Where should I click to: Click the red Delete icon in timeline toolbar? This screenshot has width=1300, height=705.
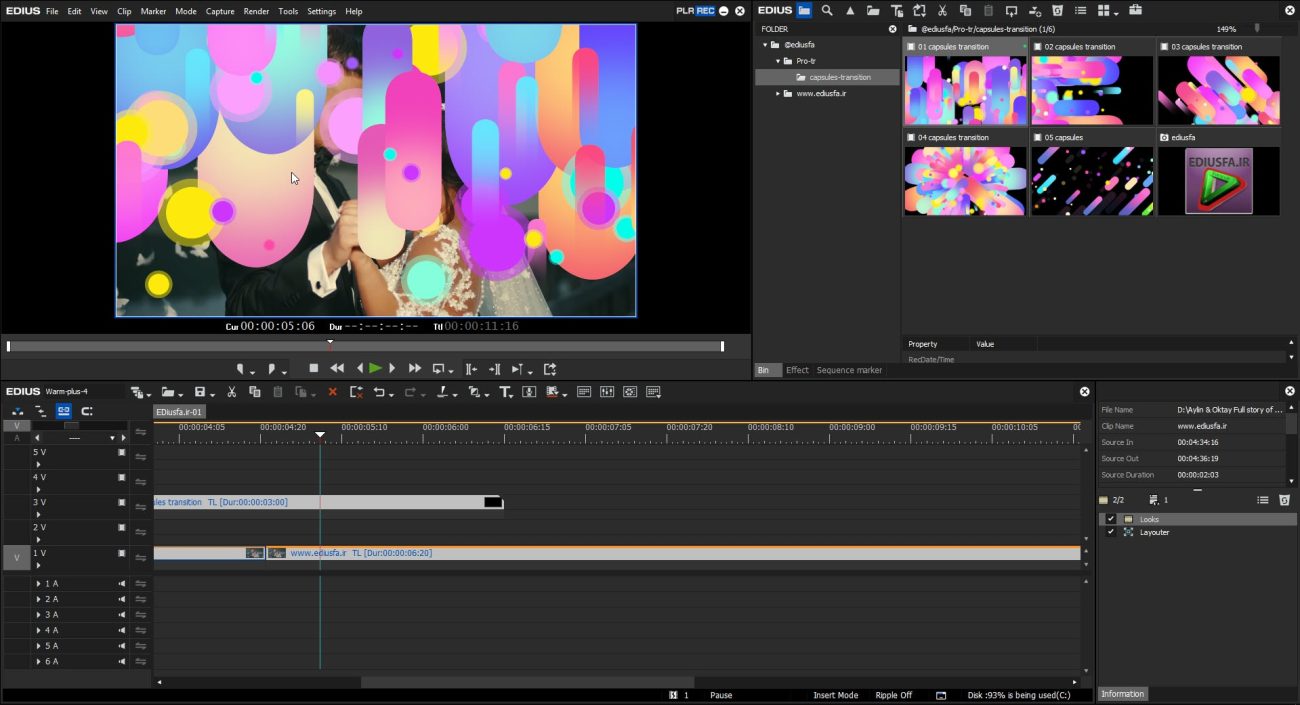[x=332, y=392]
